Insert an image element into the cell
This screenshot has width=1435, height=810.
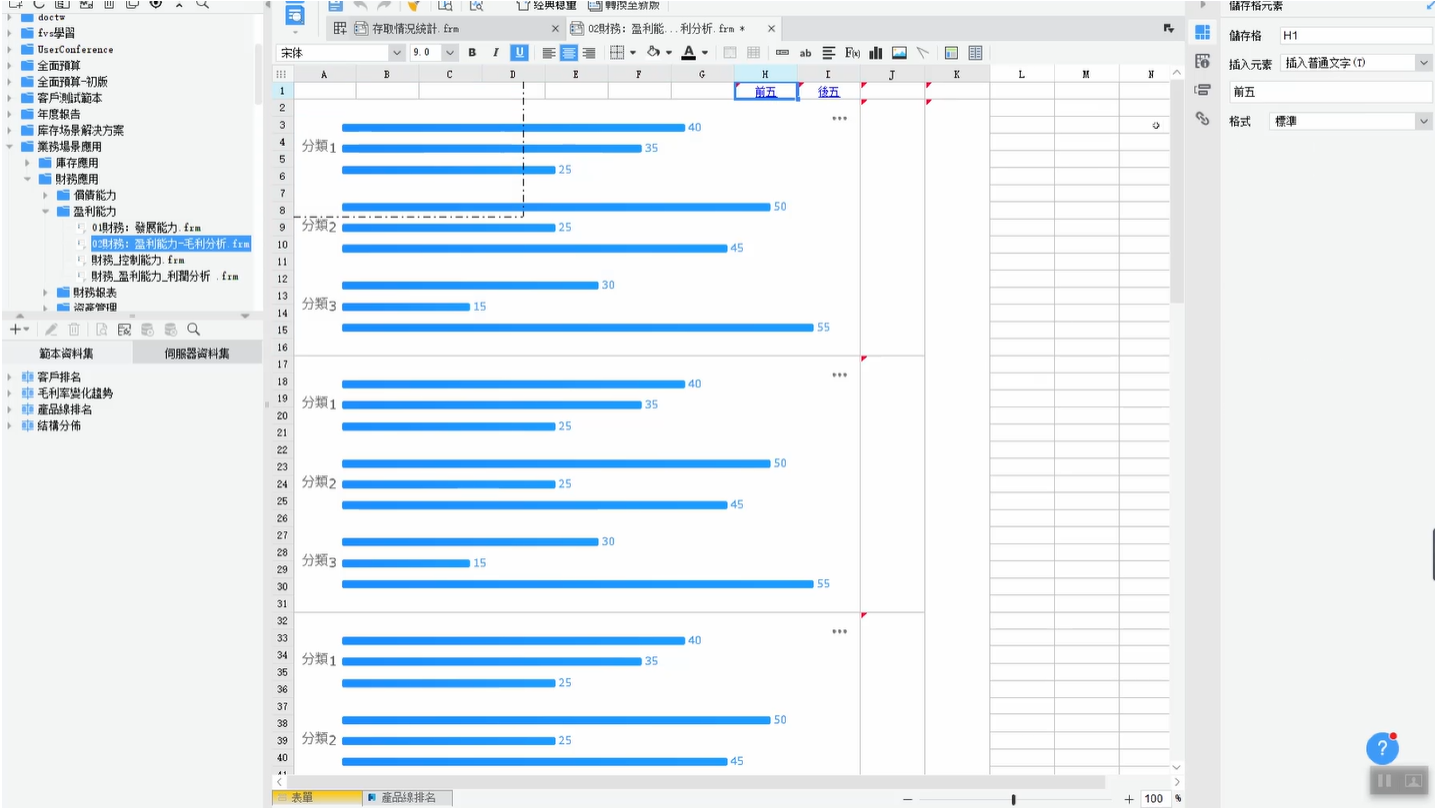[899, 53]
